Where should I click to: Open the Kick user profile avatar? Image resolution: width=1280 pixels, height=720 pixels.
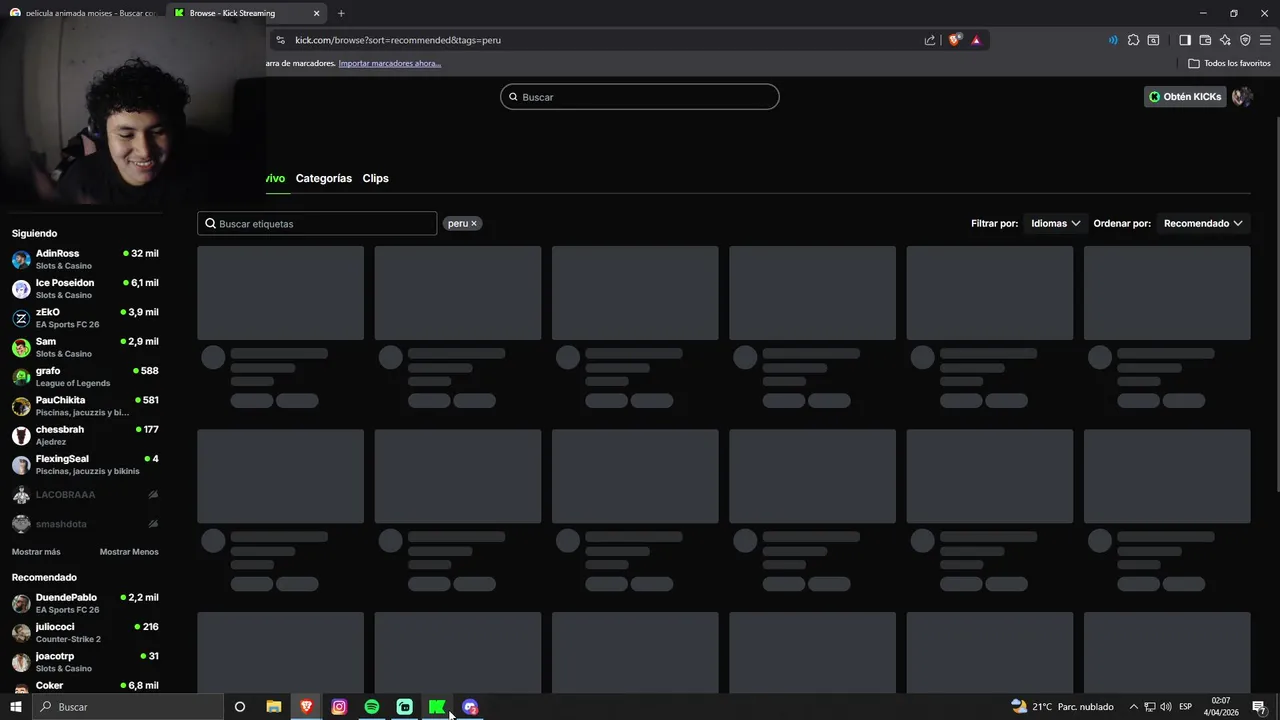coord(1242,97)
